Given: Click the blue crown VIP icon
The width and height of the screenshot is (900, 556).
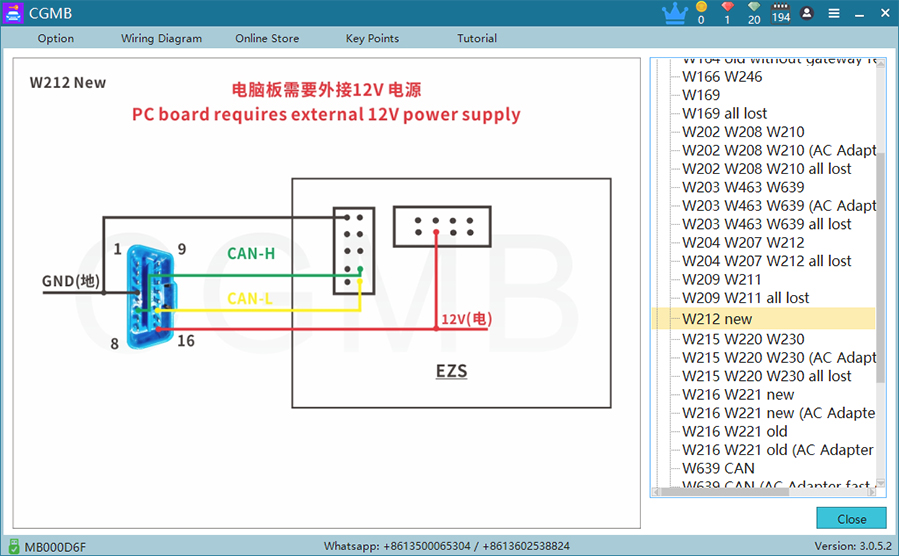Looking at the screenshot, I should click(676, 14).
